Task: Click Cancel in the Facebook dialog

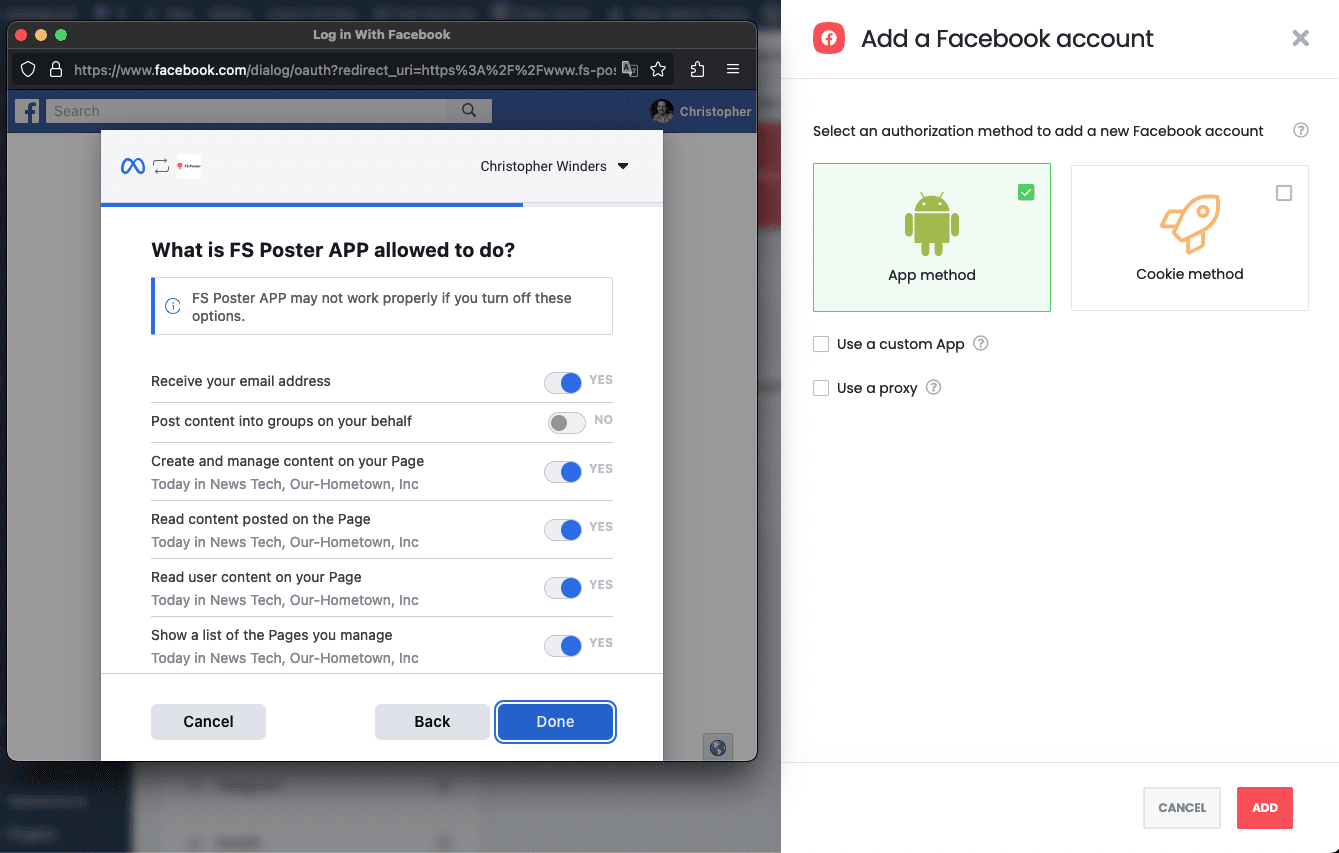Action: [x=208, y=722]
